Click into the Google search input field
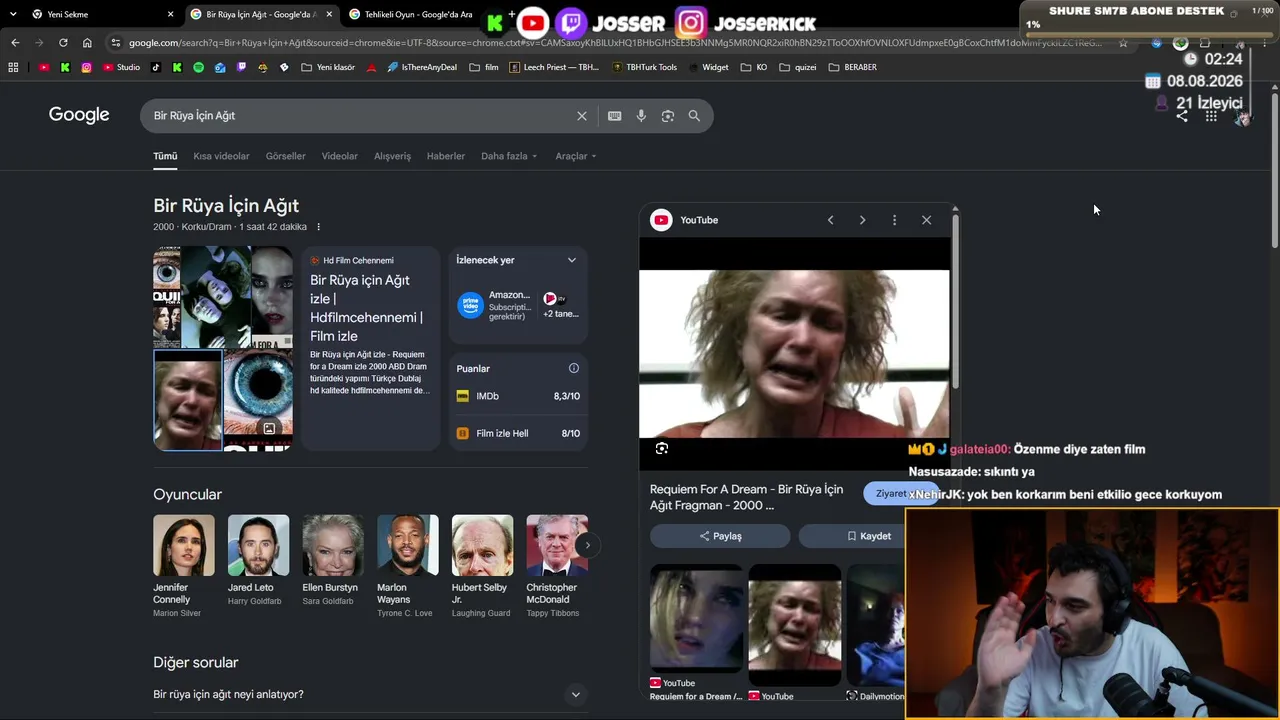This screenshot has width=1280, height=720. tap(360, 116)
